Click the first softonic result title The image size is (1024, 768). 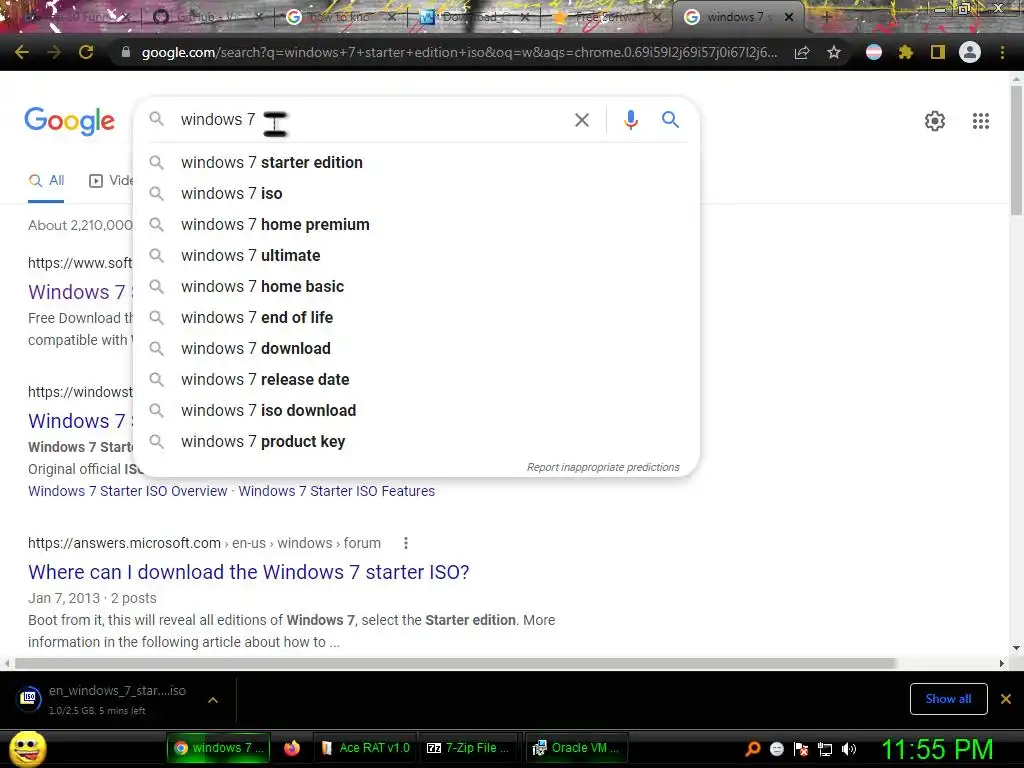tap(80, 292)
